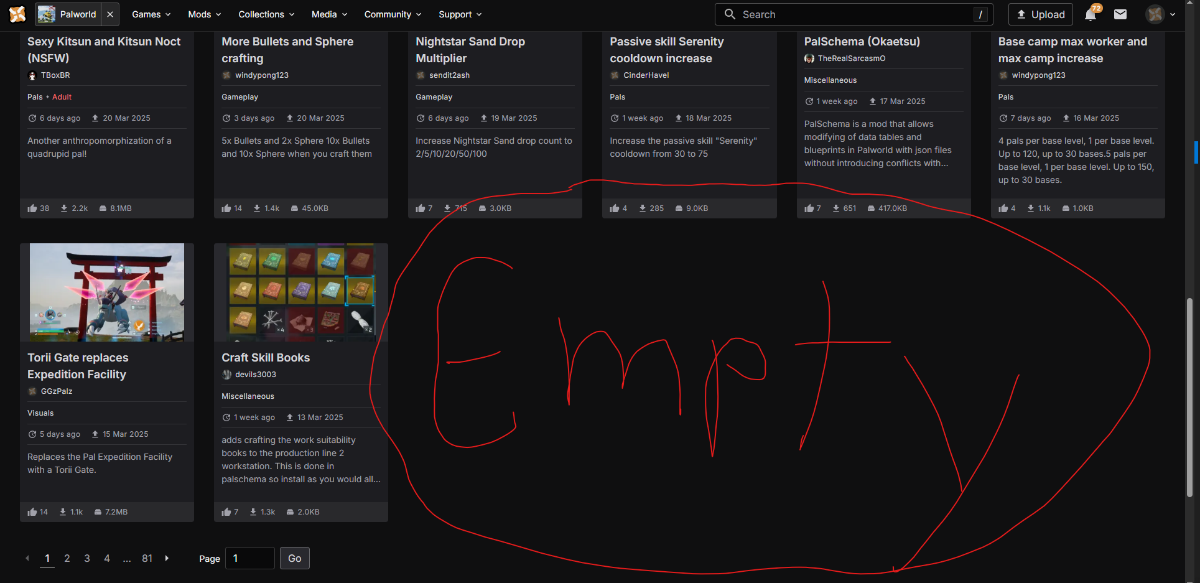Expand the Community menu
This screenshot has height=583, width=1200.
point(393,14)
